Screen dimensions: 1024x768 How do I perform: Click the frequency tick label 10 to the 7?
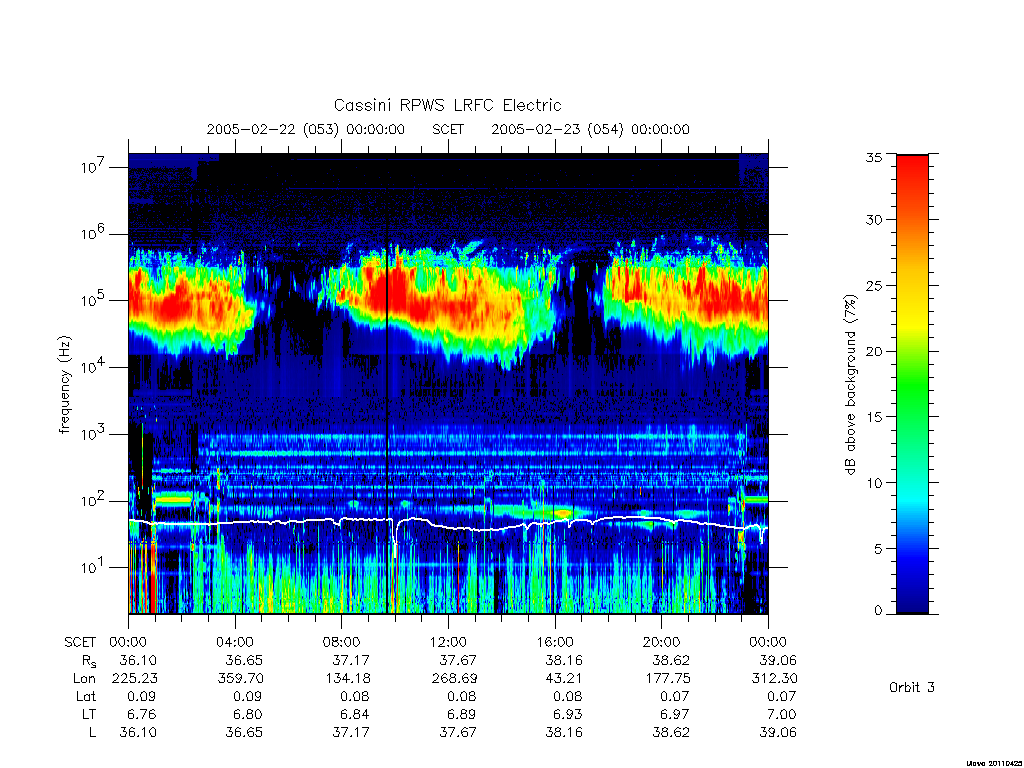coord(93,167)
